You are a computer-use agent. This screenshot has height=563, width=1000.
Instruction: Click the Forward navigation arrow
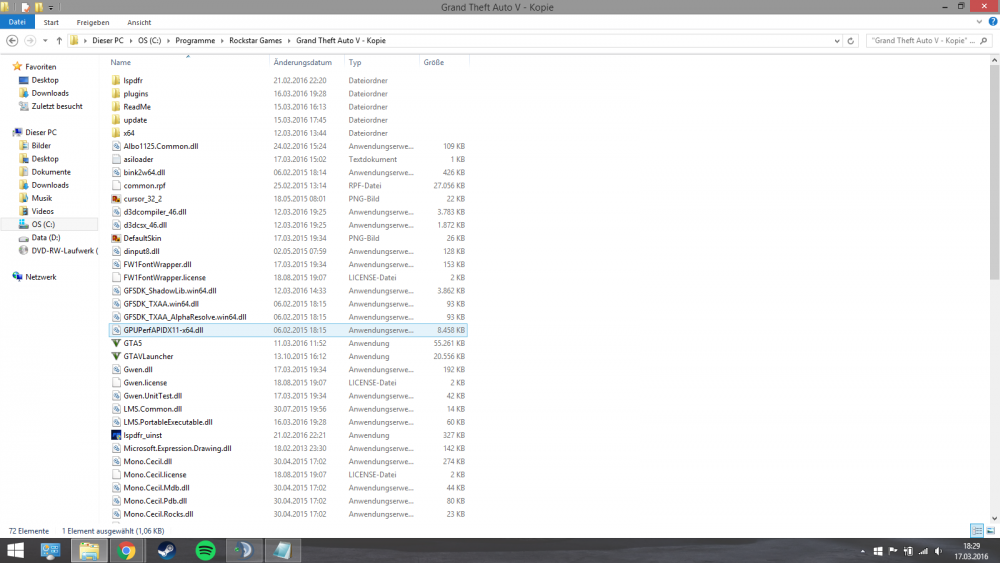(x=30, y=40)
